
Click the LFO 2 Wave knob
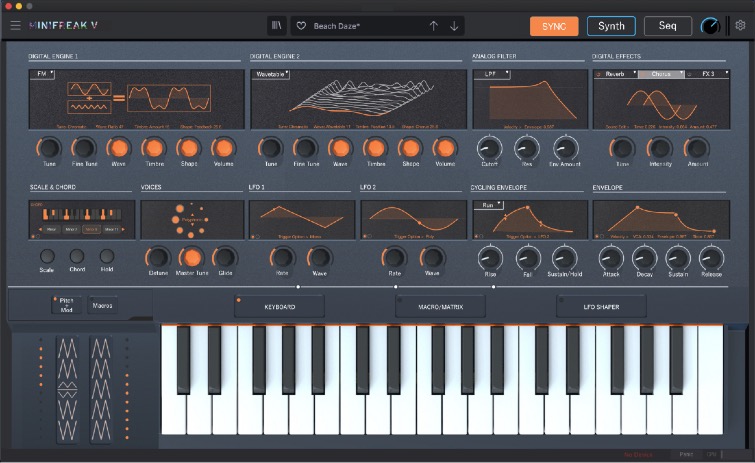pos(432,258)
